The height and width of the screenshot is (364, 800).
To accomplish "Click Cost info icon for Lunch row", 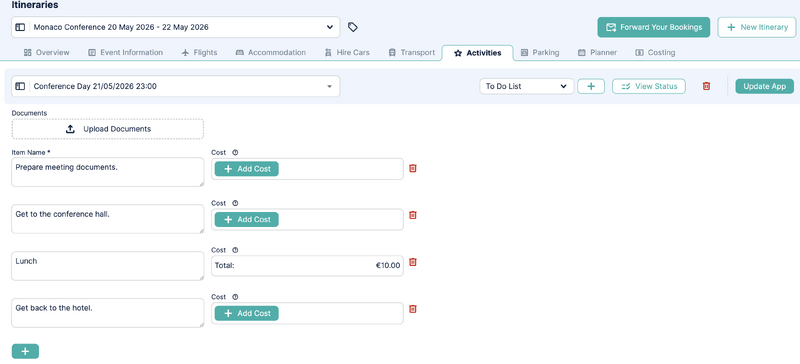I will (x=235, y=250).
